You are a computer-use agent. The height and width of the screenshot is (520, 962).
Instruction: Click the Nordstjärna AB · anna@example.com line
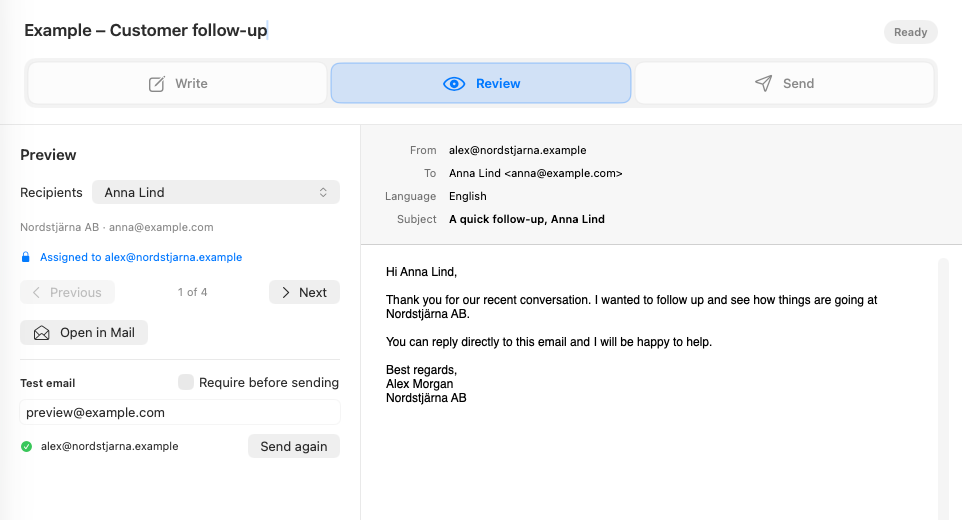pos(117,228)
